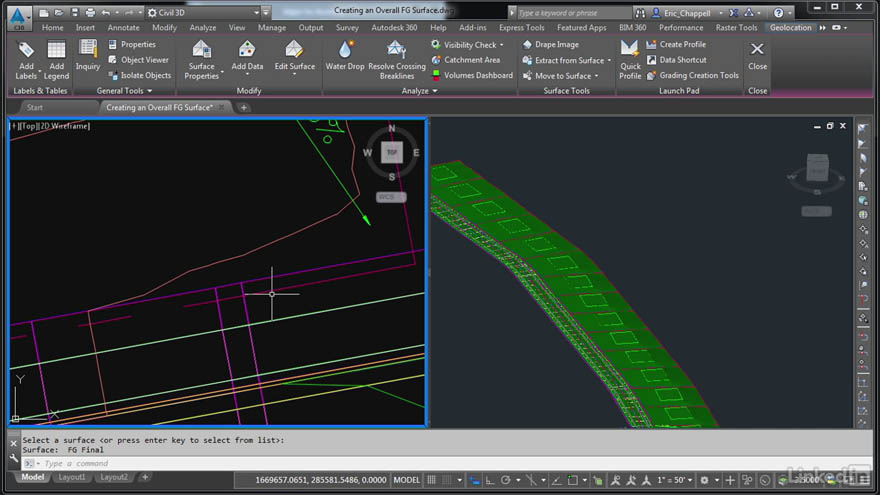Run the Water Drop analysis
The image size is (880, 495).
pos(345,56)
